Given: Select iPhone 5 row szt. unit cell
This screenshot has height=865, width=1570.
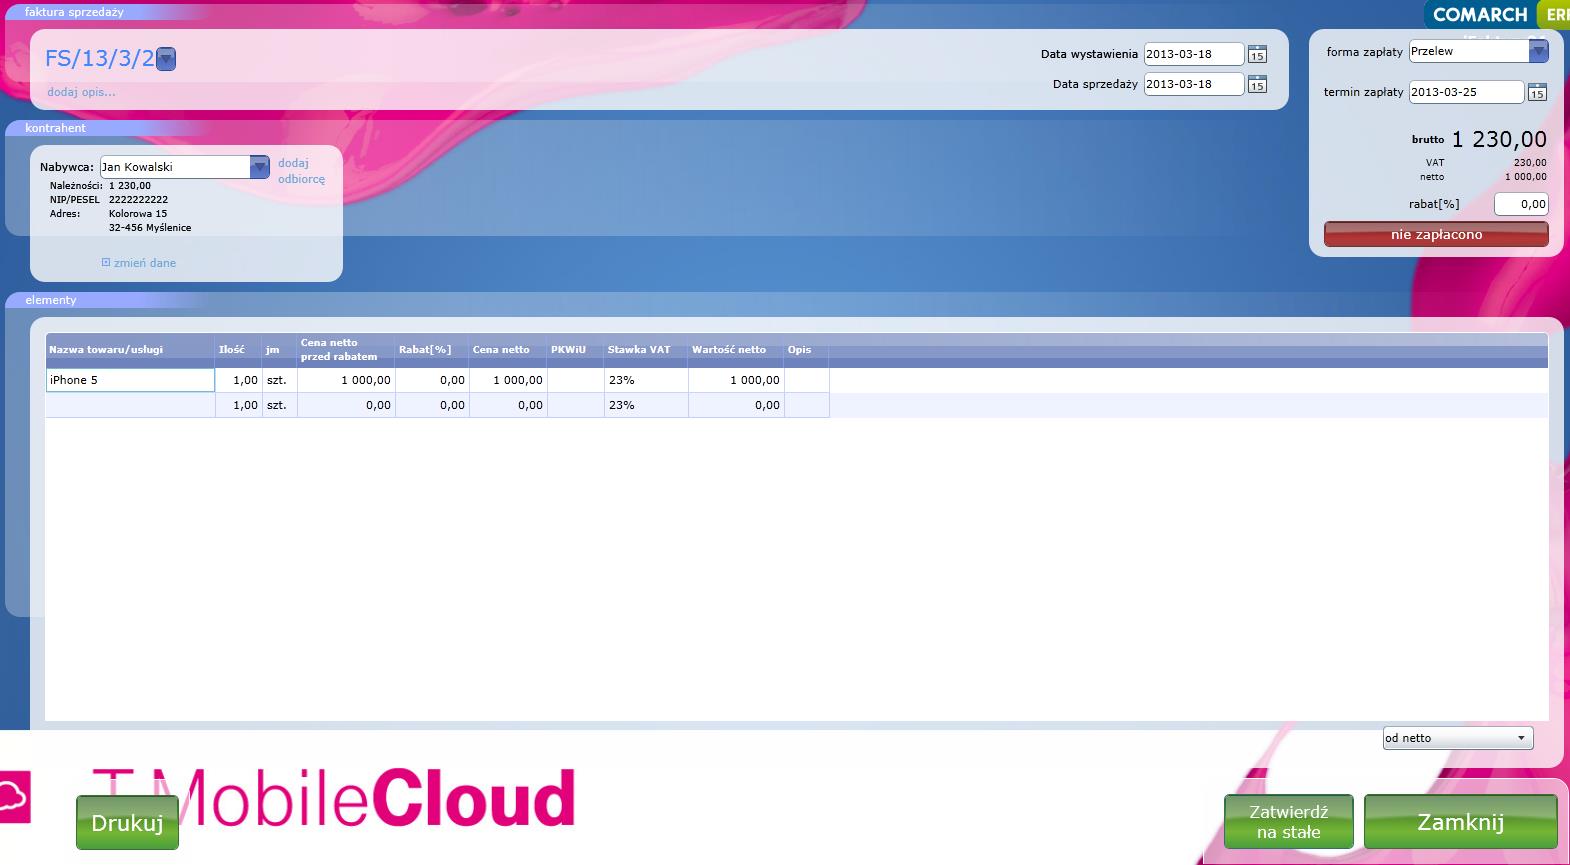Looking at the screenshot, I should pyautogui.click(x=279, y=380).
